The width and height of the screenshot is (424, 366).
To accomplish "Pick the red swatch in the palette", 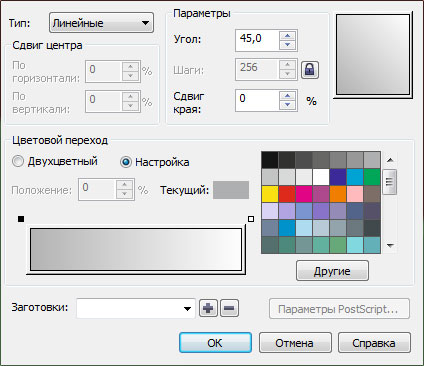I will pos(287,194).
